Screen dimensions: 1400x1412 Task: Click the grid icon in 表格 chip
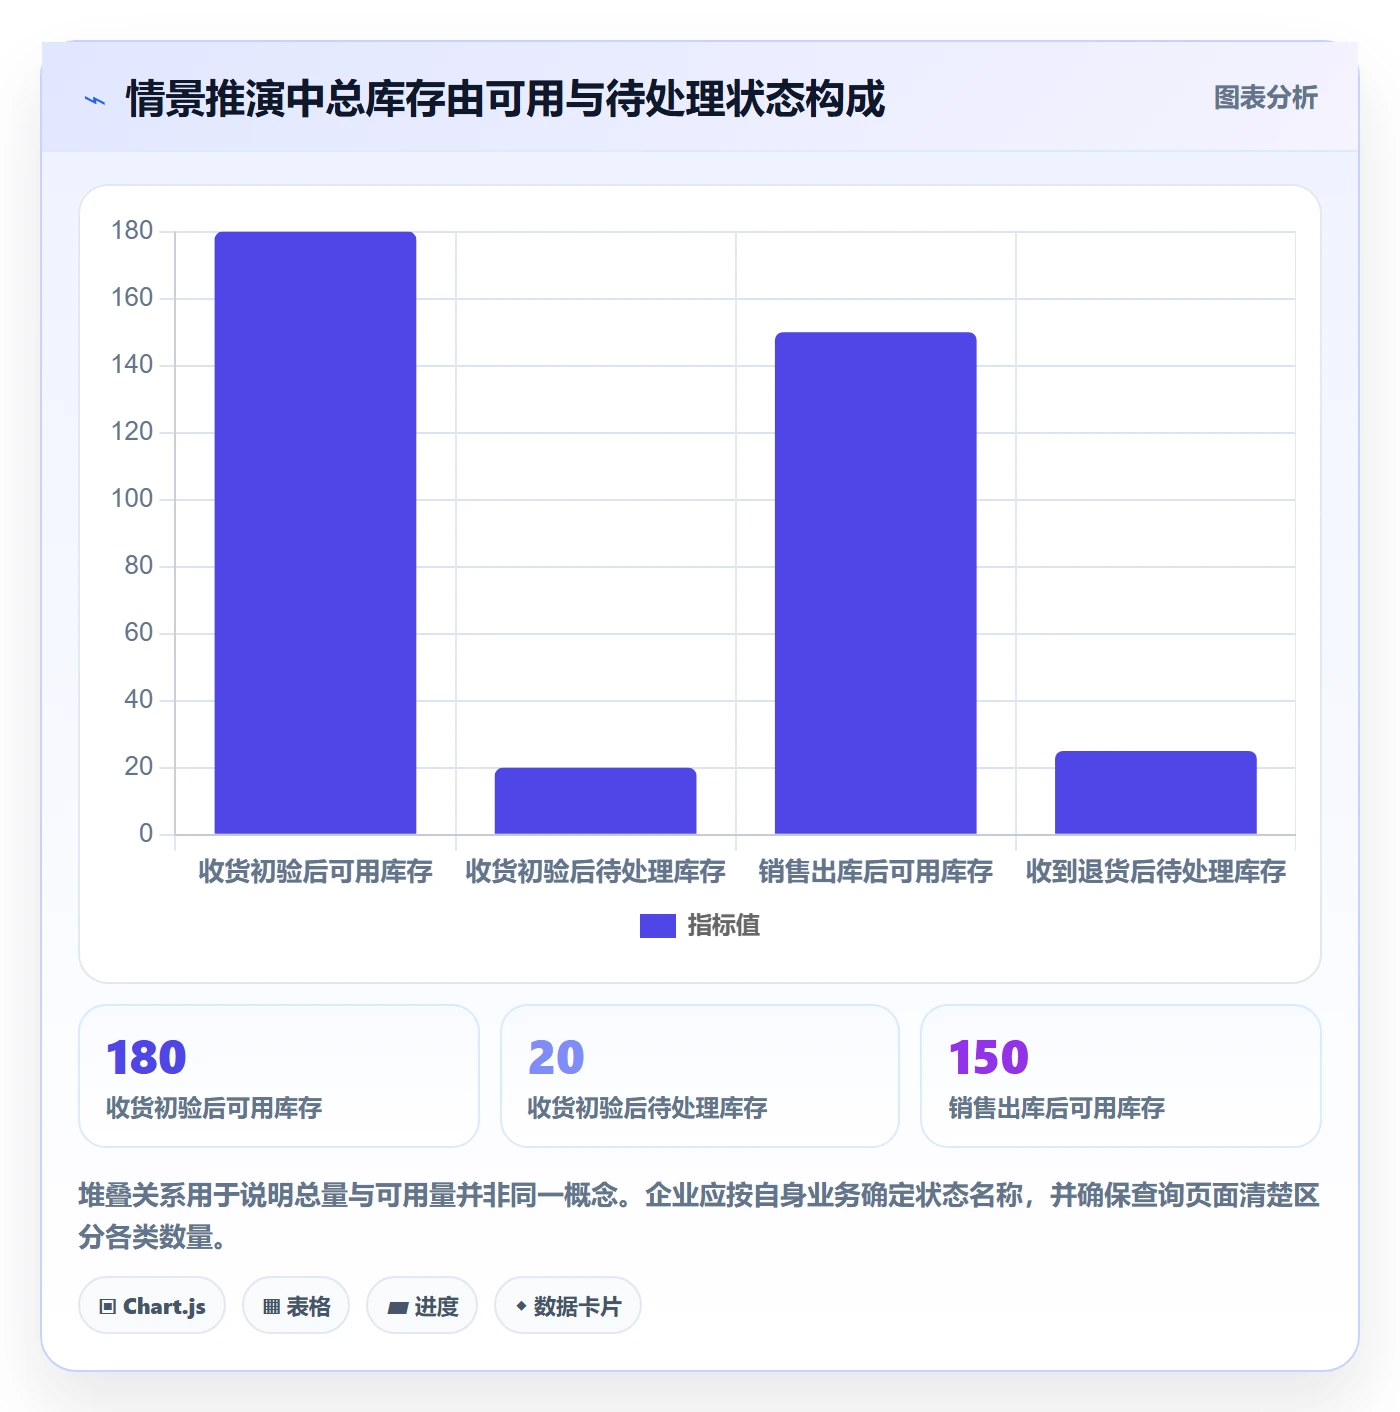click(271, 1307)
